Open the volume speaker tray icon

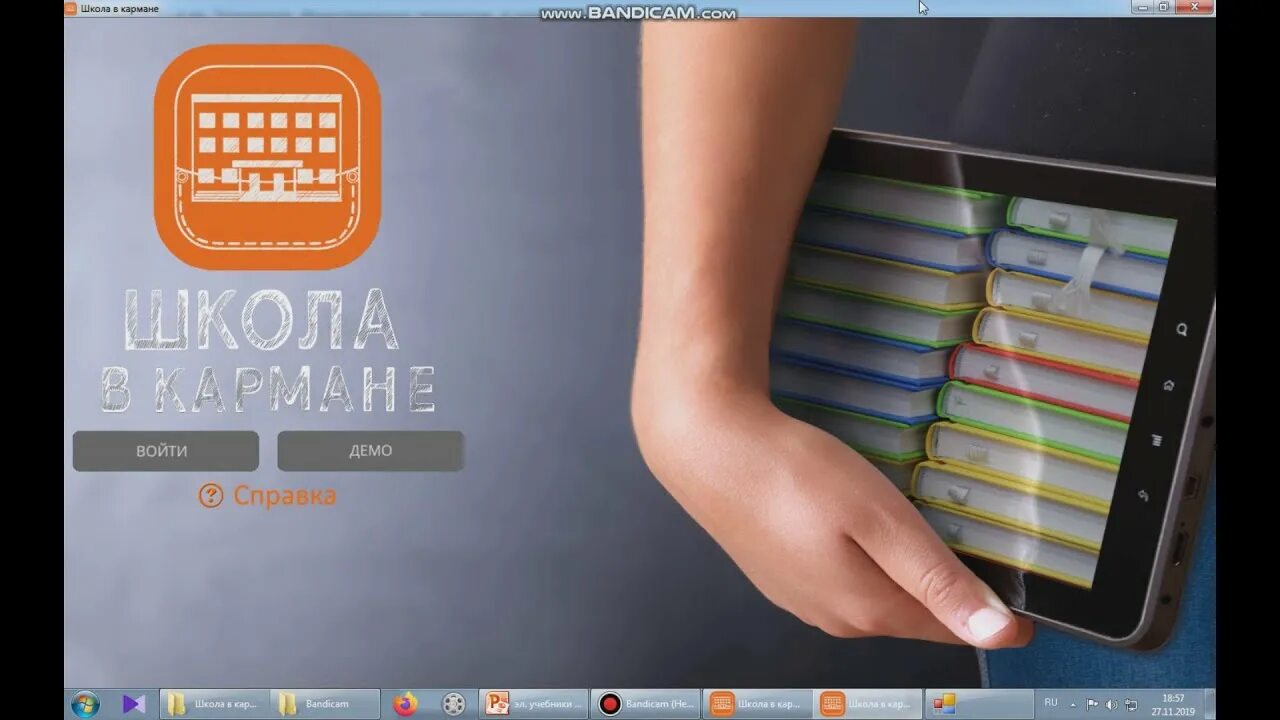[x=1111, y=705]
